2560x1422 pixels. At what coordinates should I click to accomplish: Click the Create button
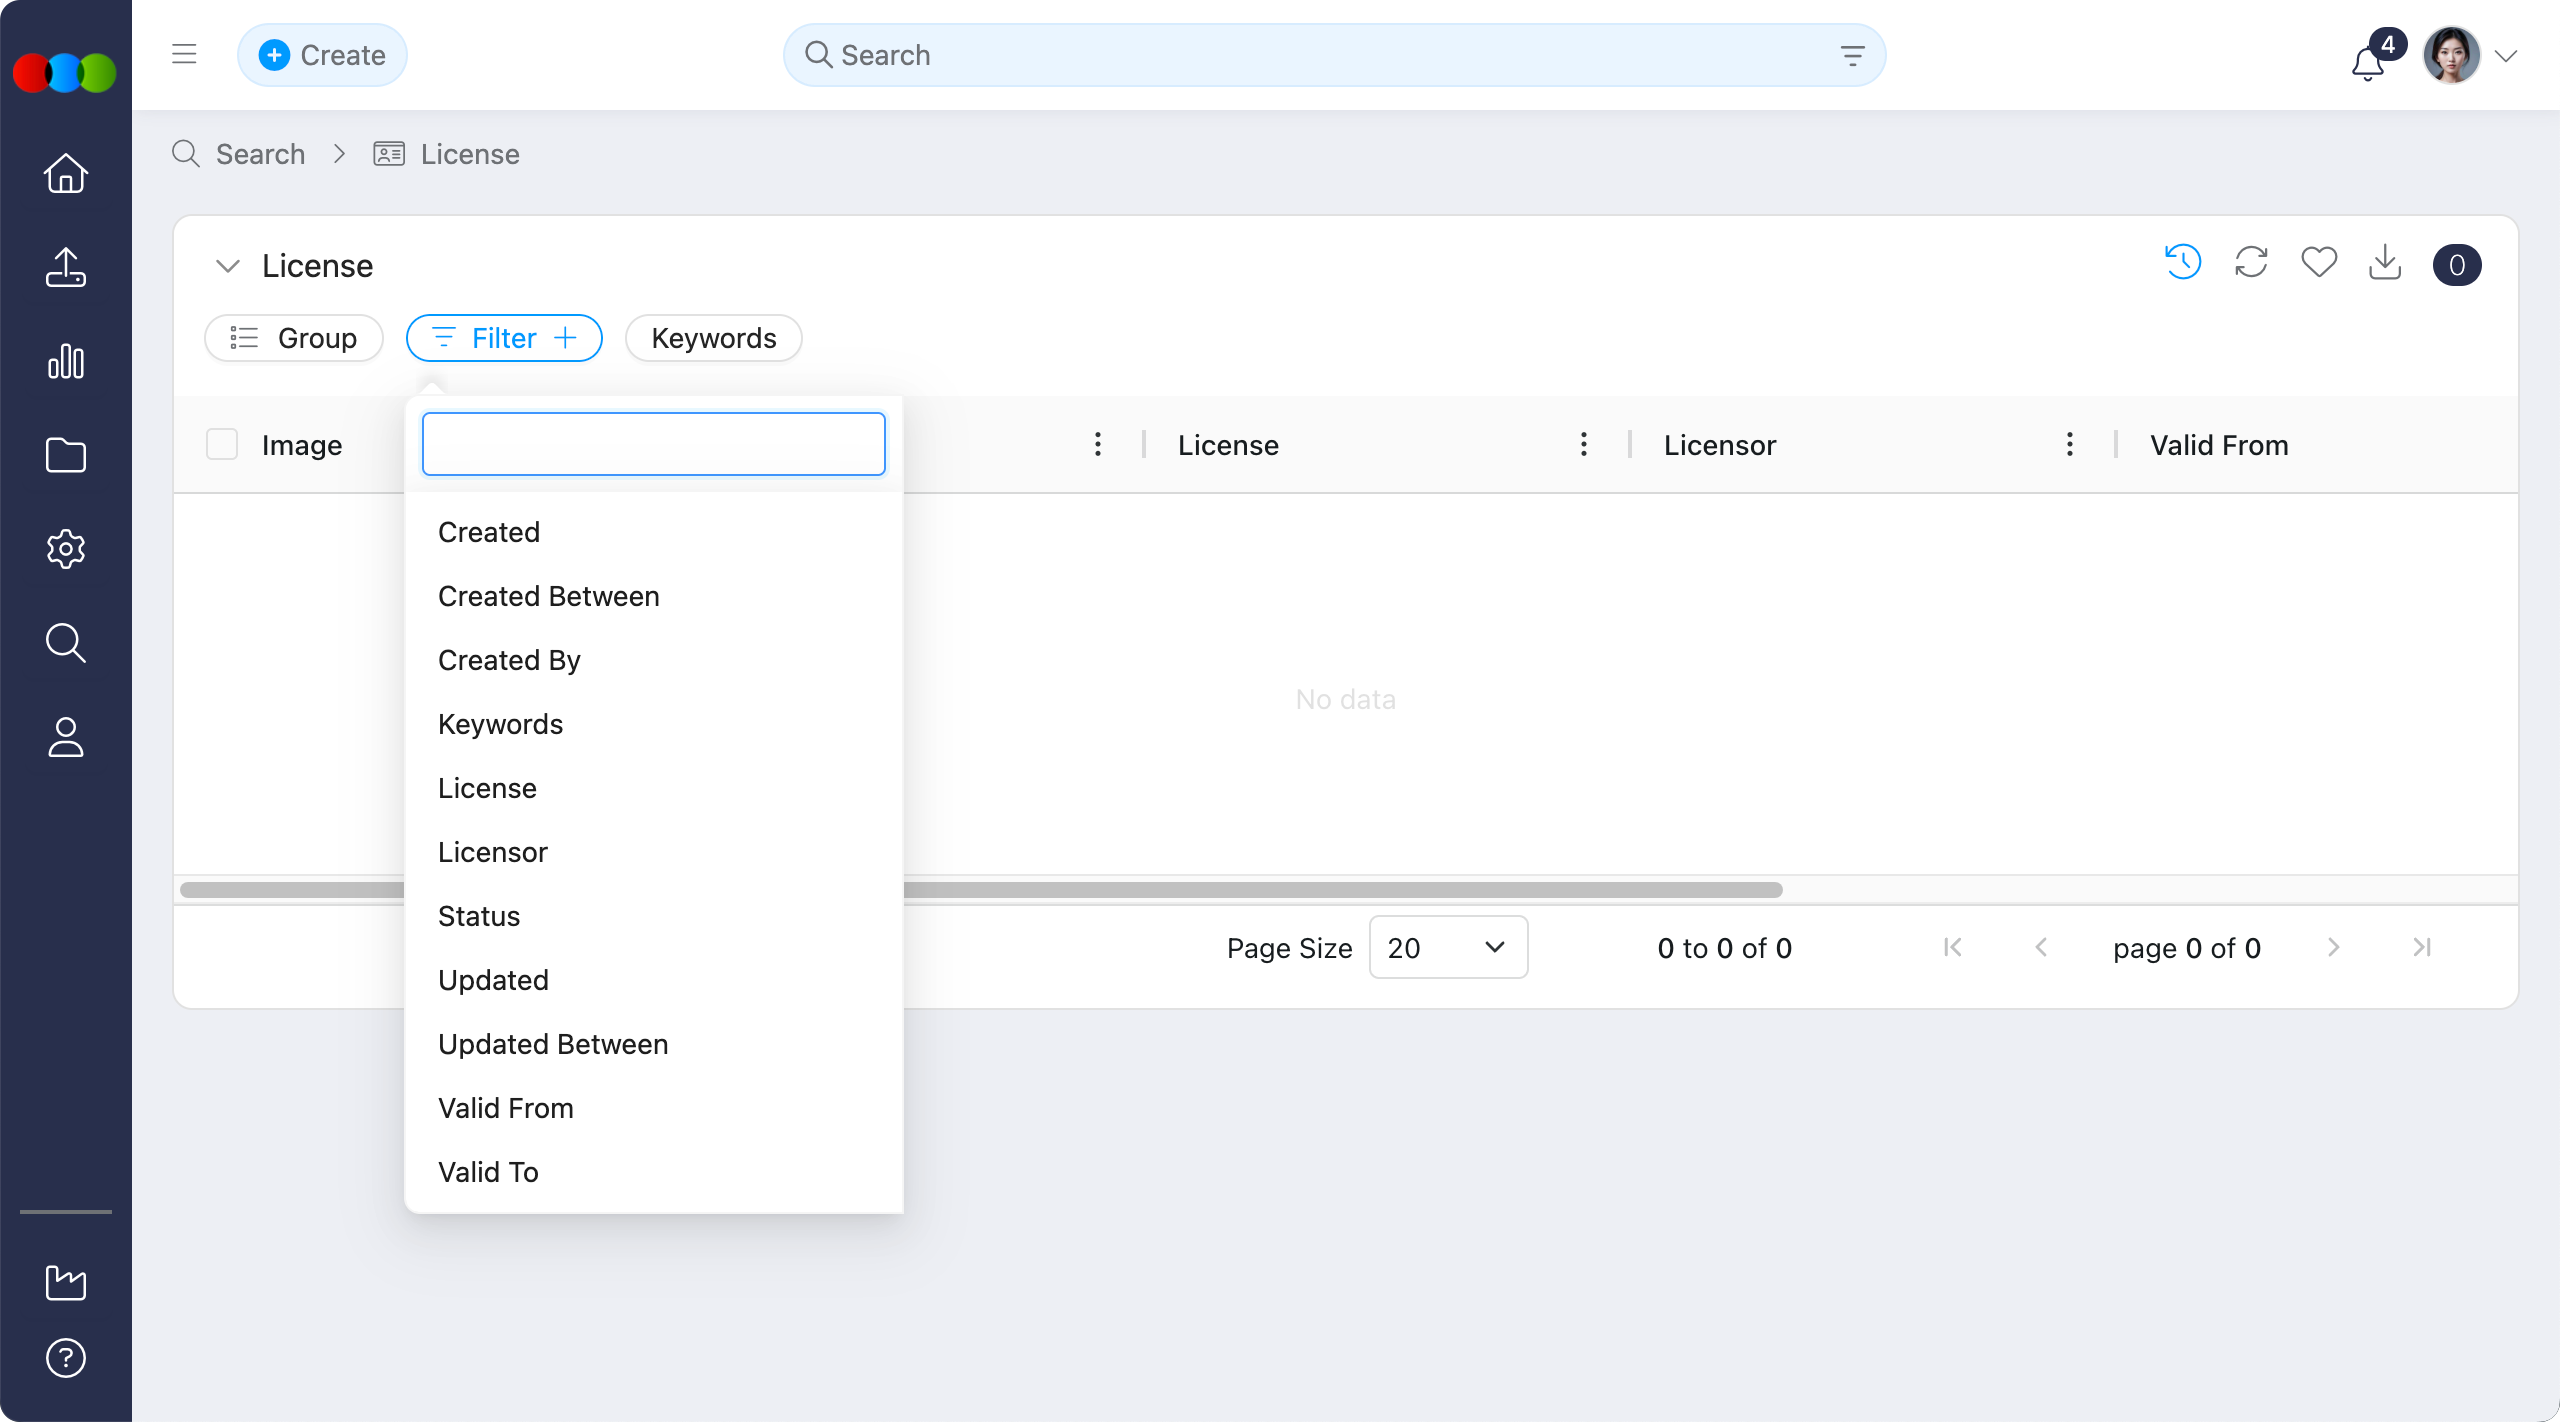click(322, 55)
